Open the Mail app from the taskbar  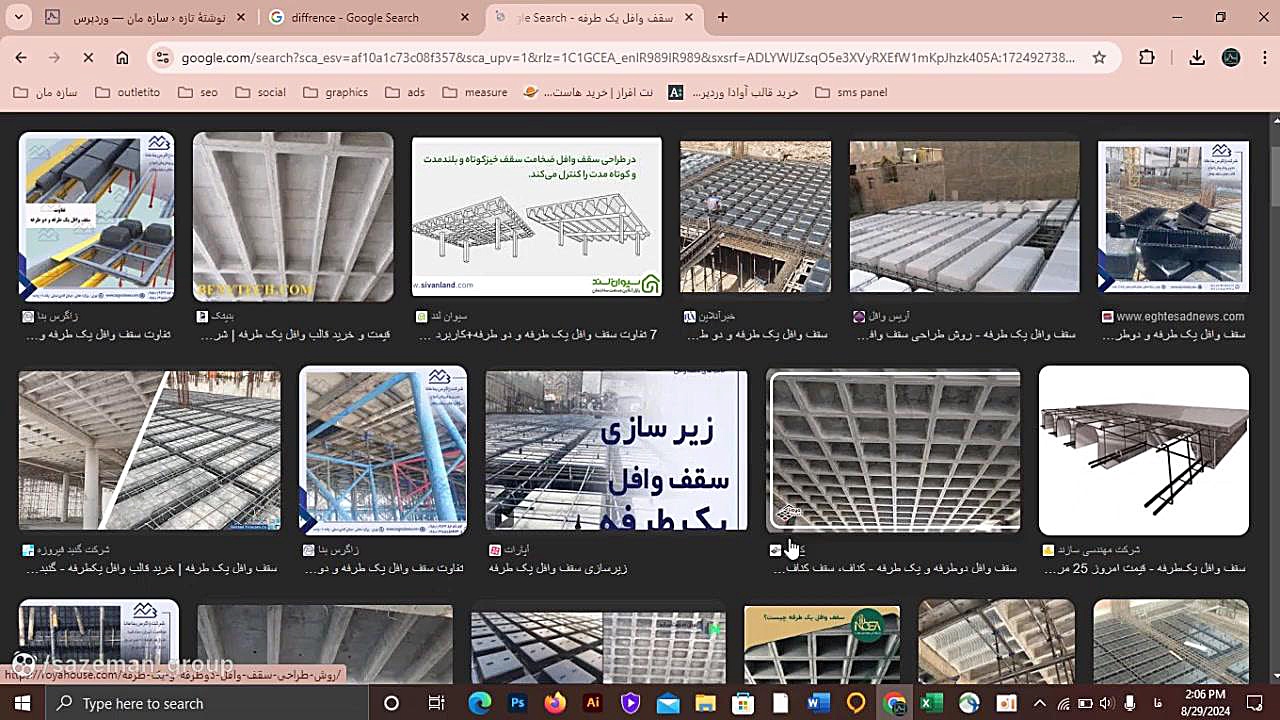(668, 703)
